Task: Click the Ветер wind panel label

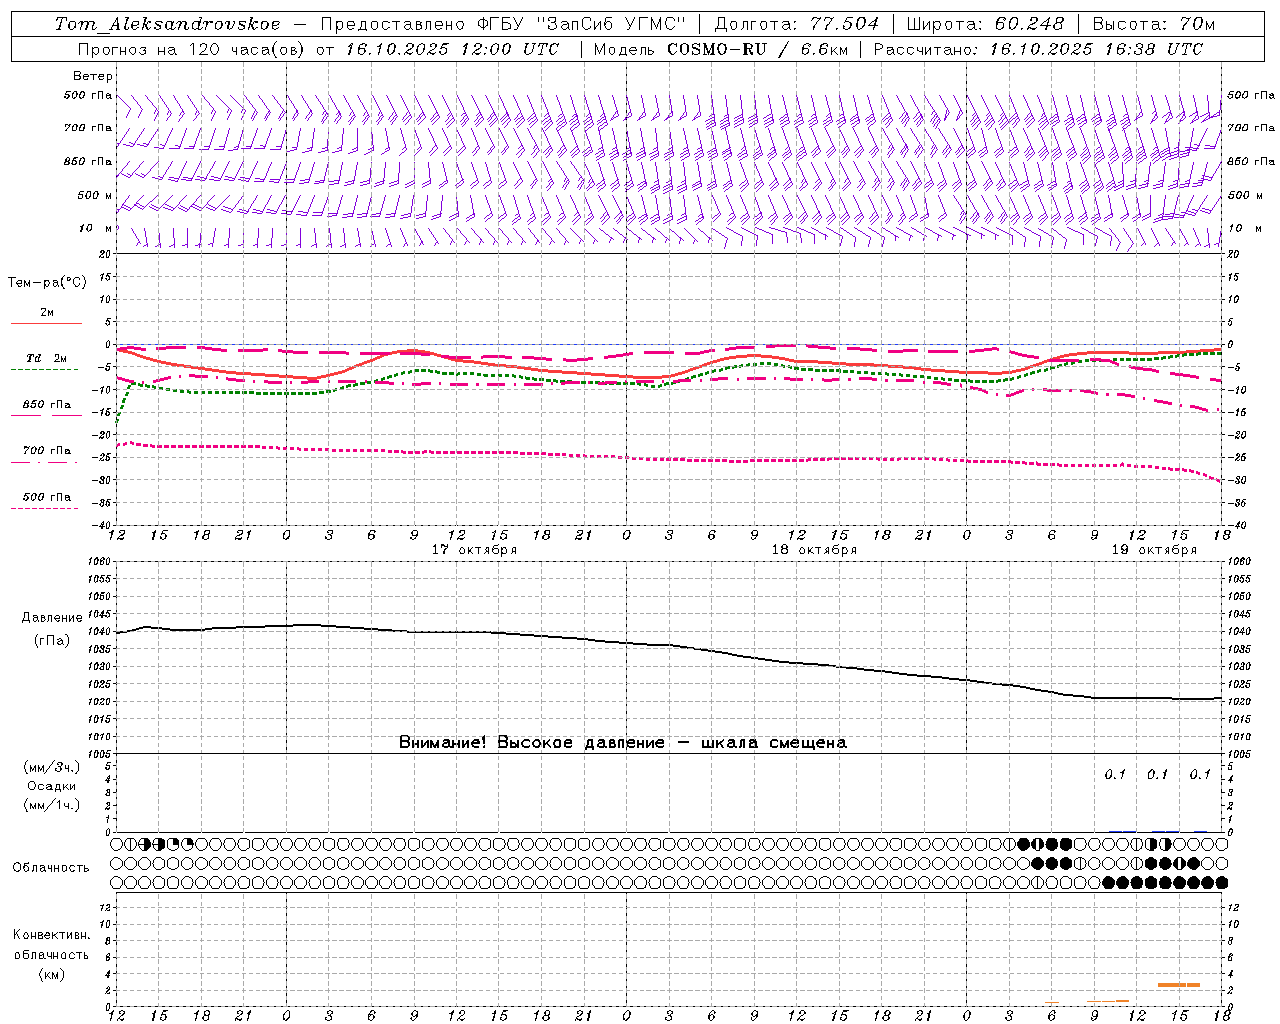Action: pyautogui.click(x=93, y=76)
